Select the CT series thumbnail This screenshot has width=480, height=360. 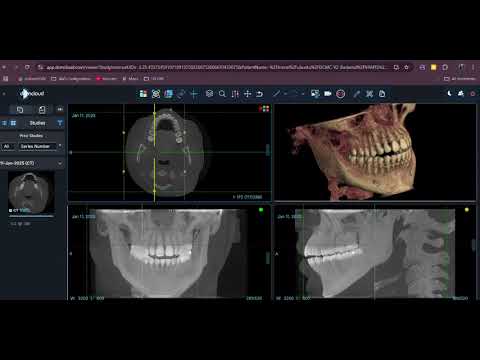pyautogui.click(x=31, y=193)
